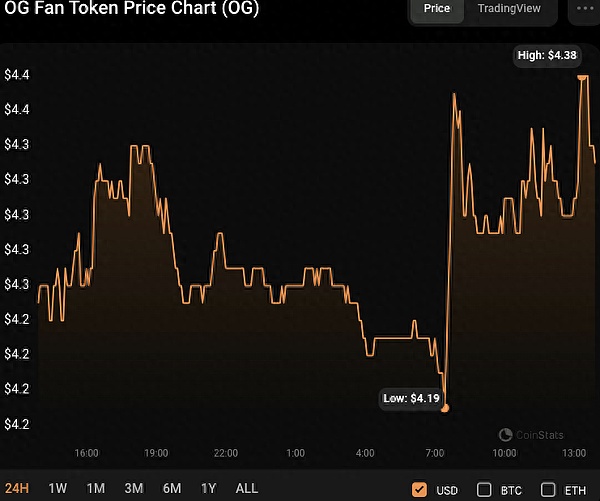The height and width of the screenshot is (501, 600).
Task: Show the 1Y price history
Action: coord(209,489)
